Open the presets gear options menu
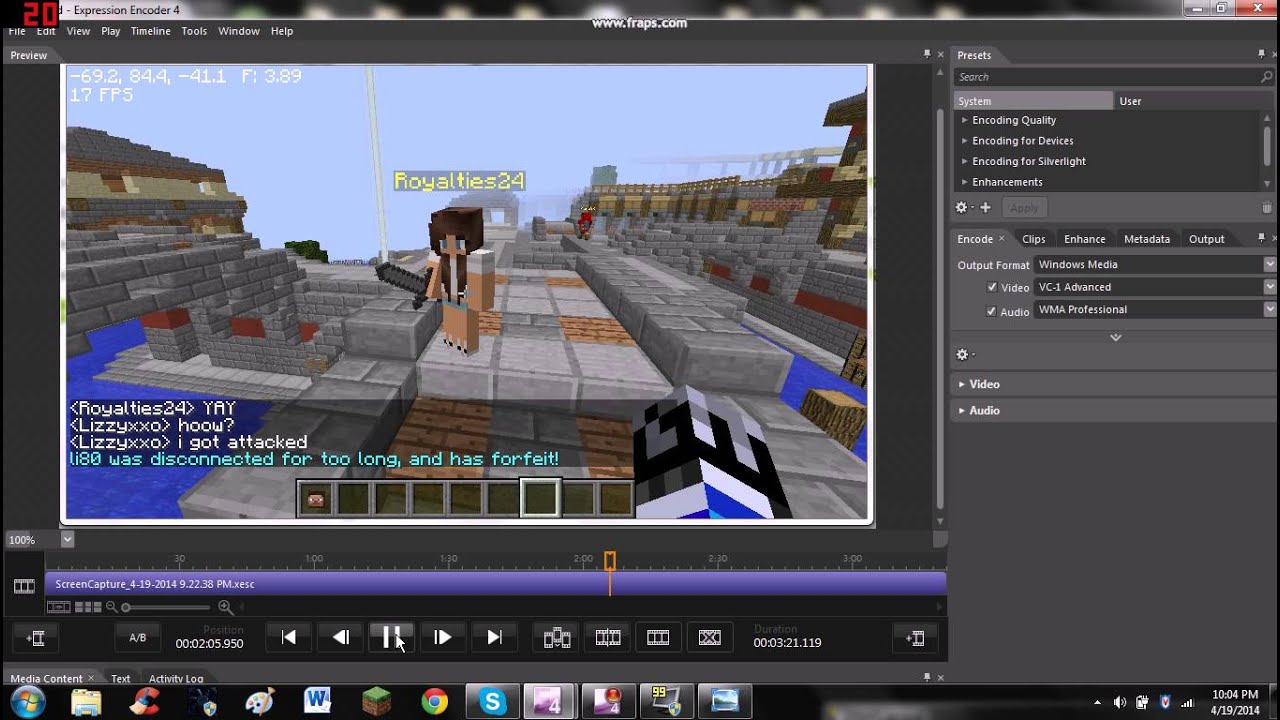 pyautogui.click(x=962, y=208)
